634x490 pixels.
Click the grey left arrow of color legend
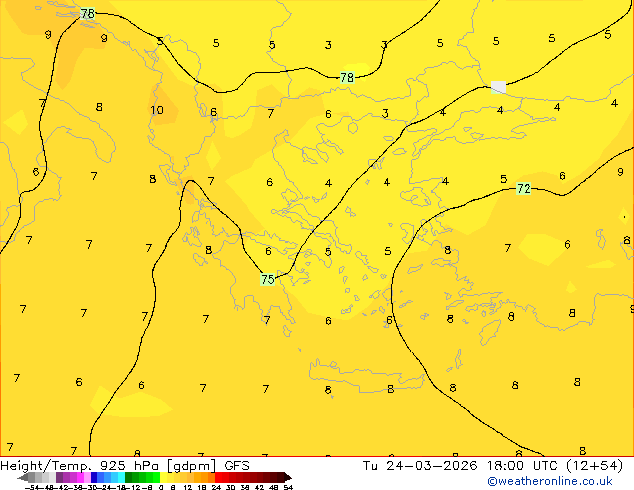pyautogui.click(x=23, y=477)
